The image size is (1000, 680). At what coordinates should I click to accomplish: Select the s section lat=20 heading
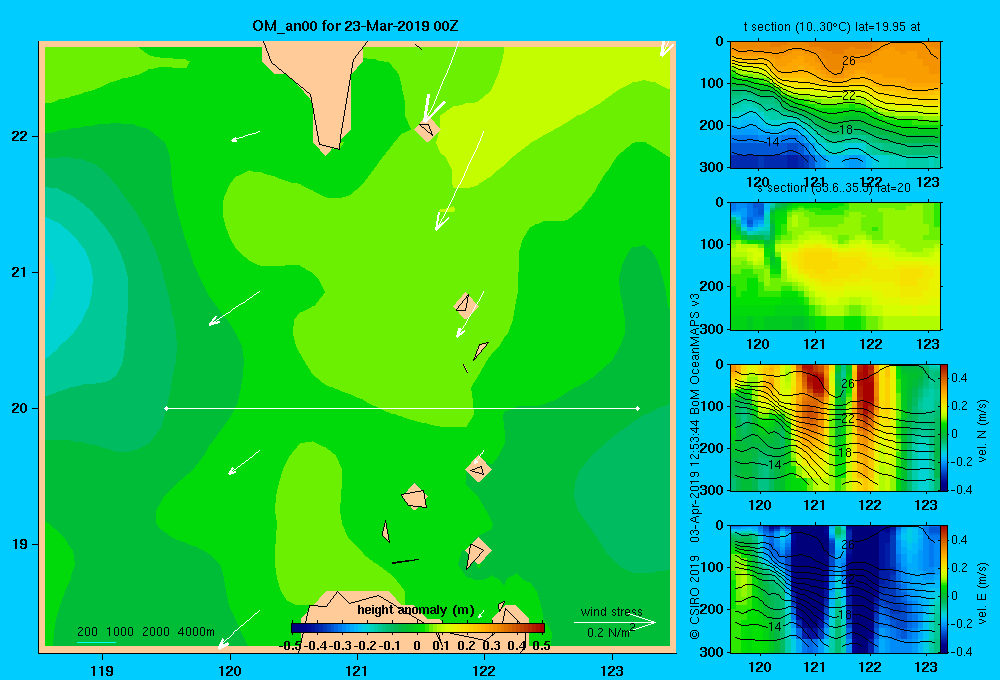pos(833,188)
